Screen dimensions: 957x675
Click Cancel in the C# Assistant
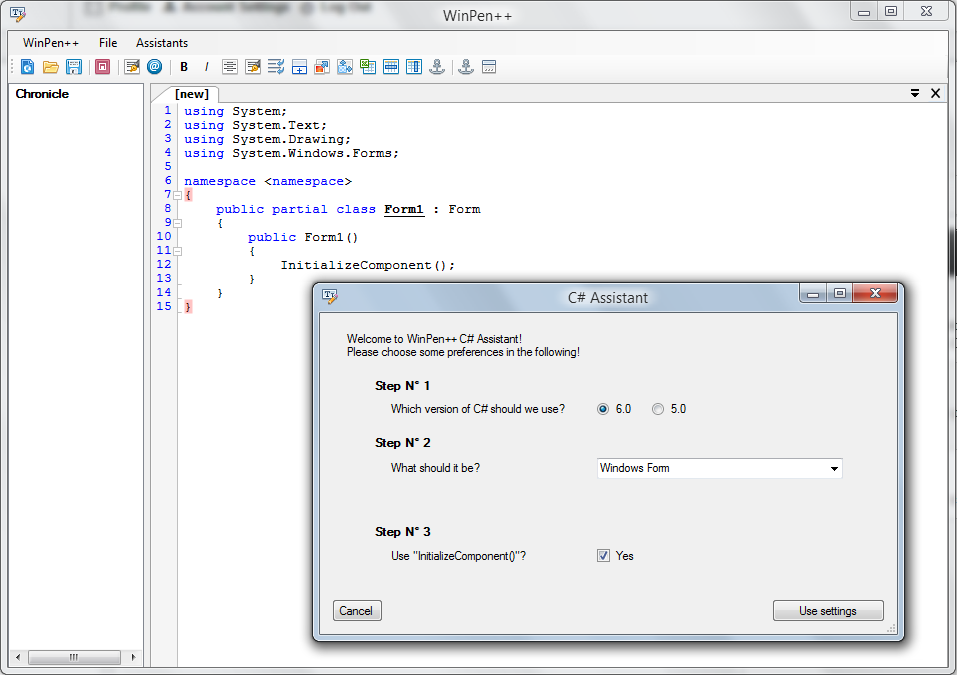(x=357, y=611)
